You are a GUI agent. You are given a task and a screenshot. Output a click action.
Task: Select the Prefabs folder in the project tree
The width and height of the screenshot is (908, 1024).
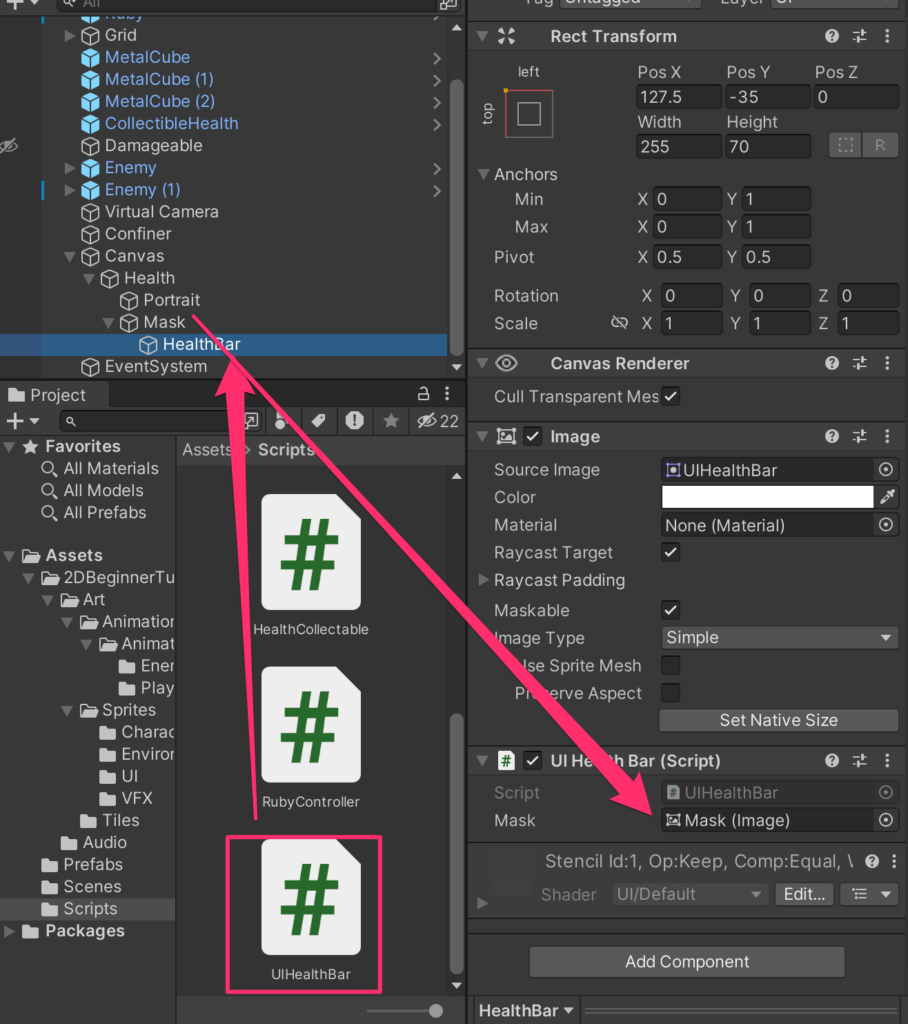point(93,864)
